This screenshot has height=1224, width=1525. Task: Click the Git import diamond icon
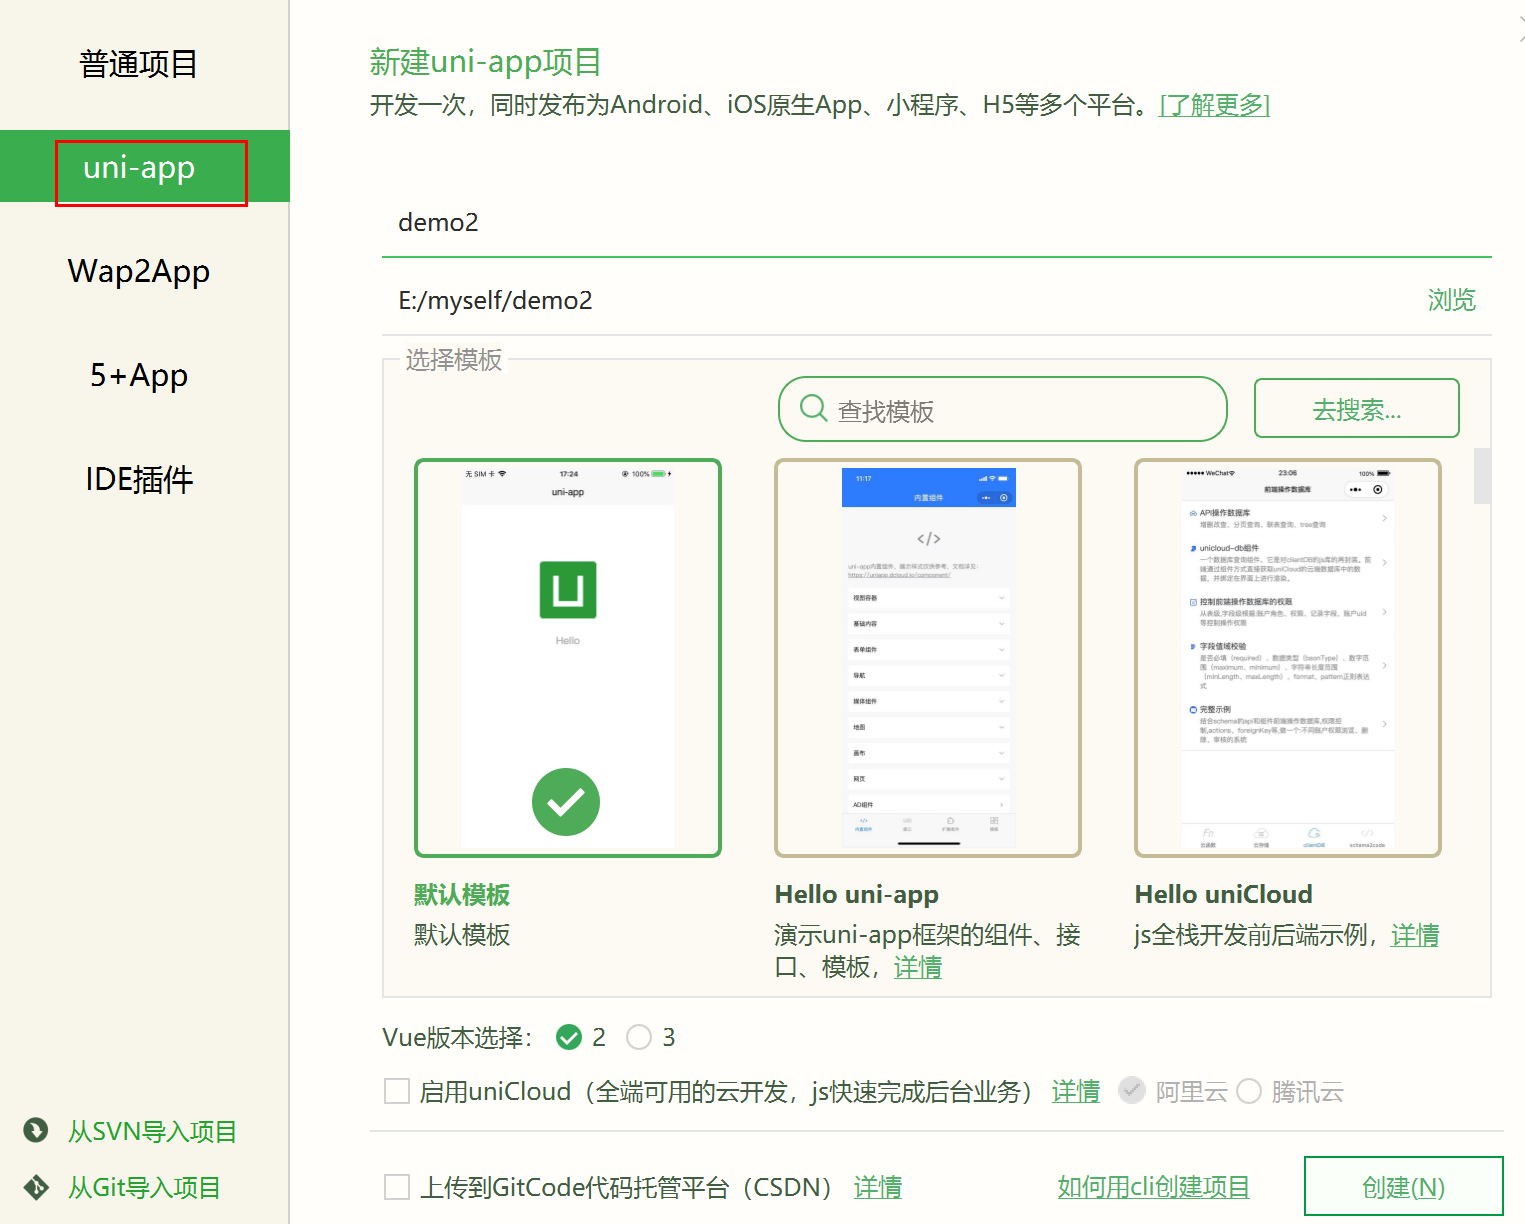36,1187
